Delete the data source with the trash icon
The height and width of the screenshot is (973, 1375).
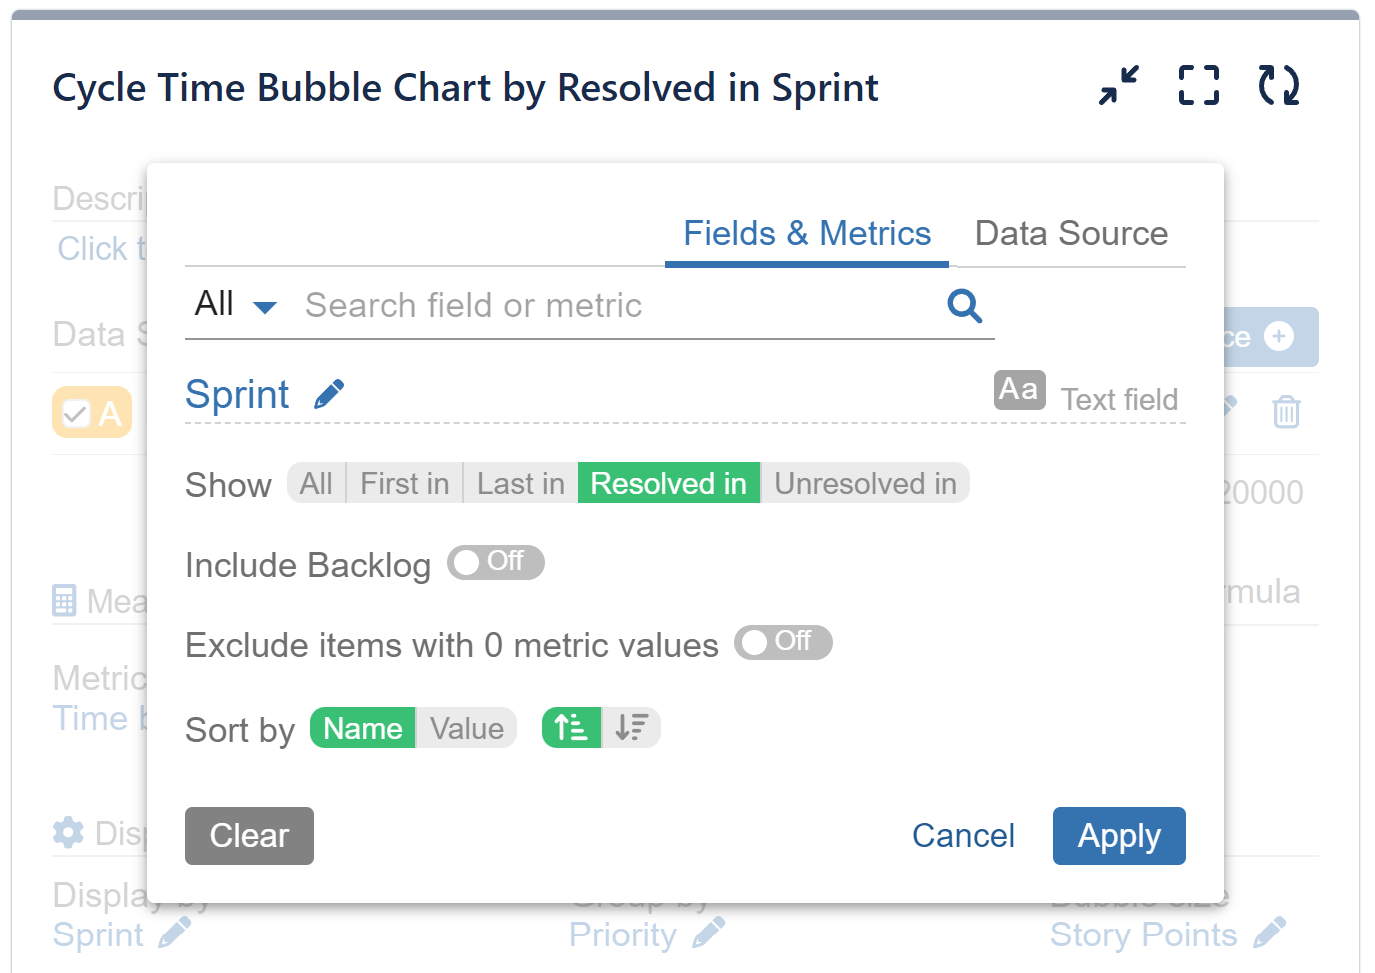(1286, 411)
